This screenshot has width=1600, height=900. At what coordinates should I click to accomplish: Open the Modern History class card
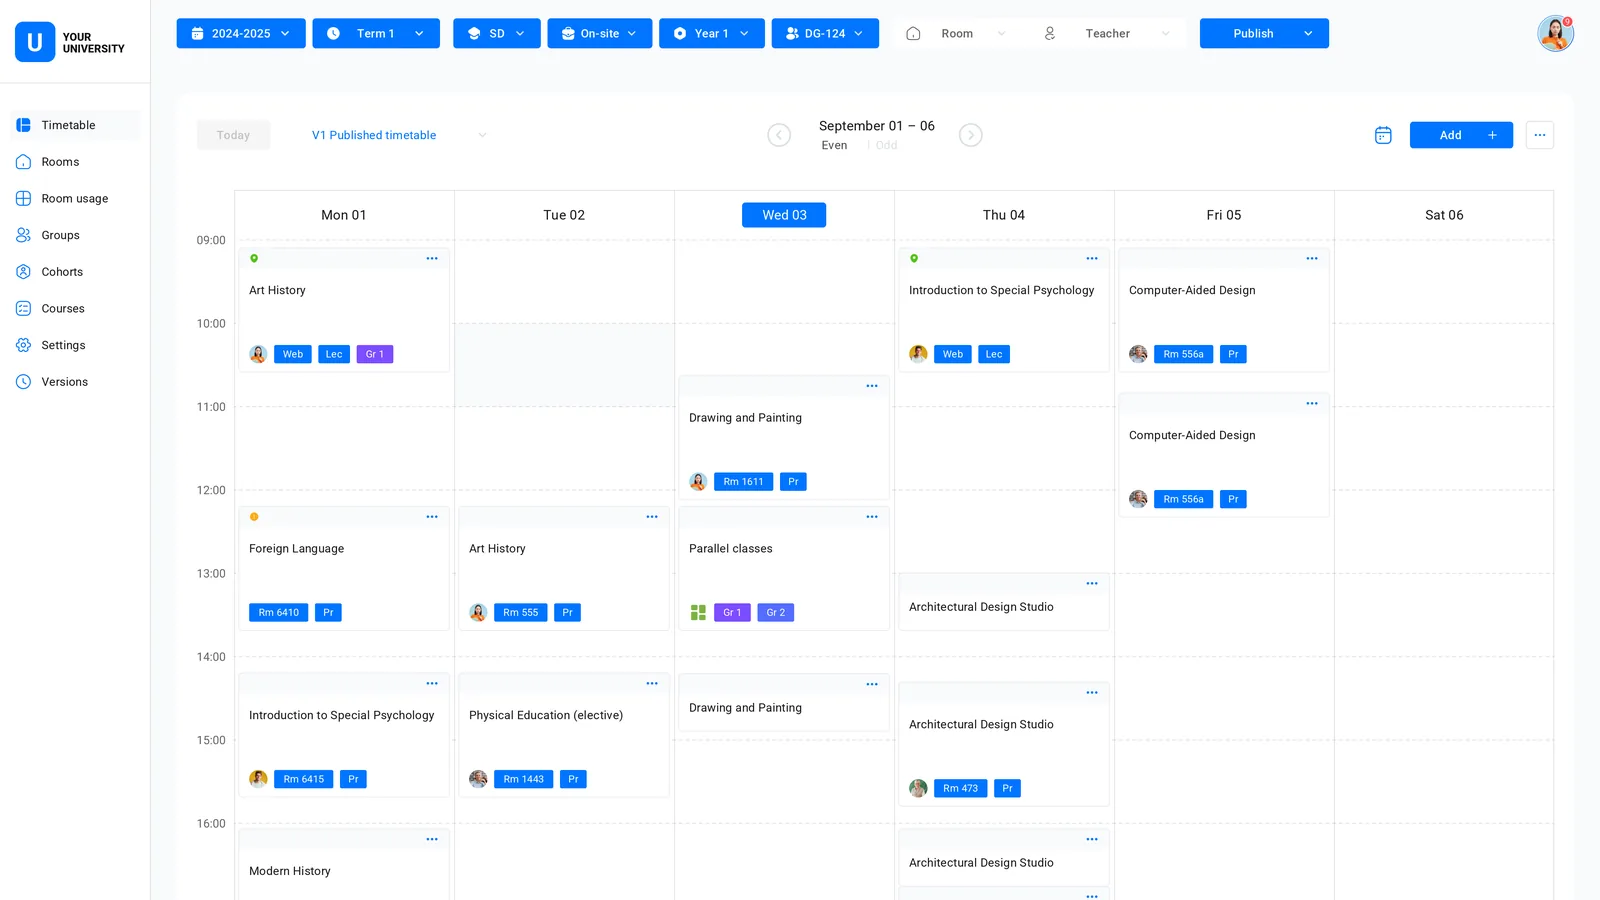[x=344, y=866]
